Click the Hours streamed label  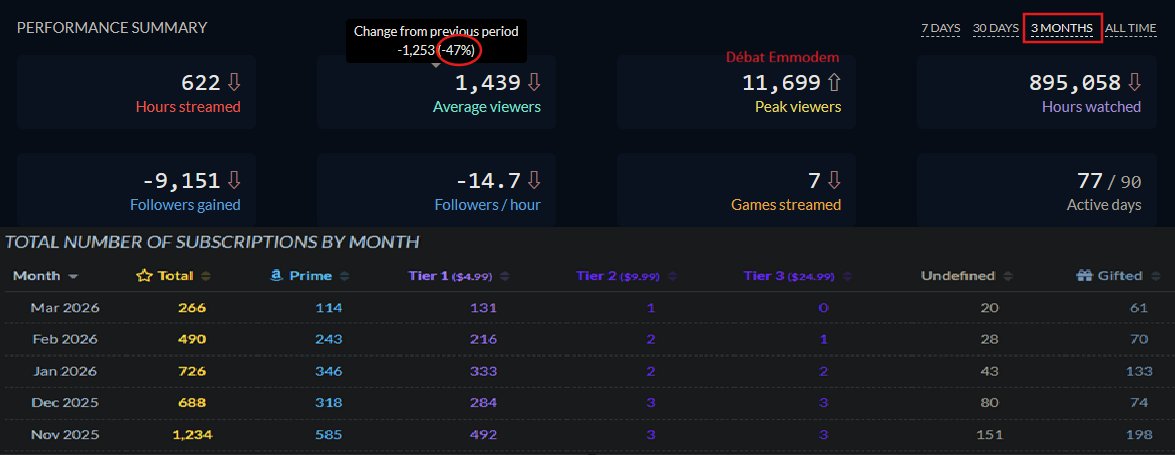(x=188, y=107)
